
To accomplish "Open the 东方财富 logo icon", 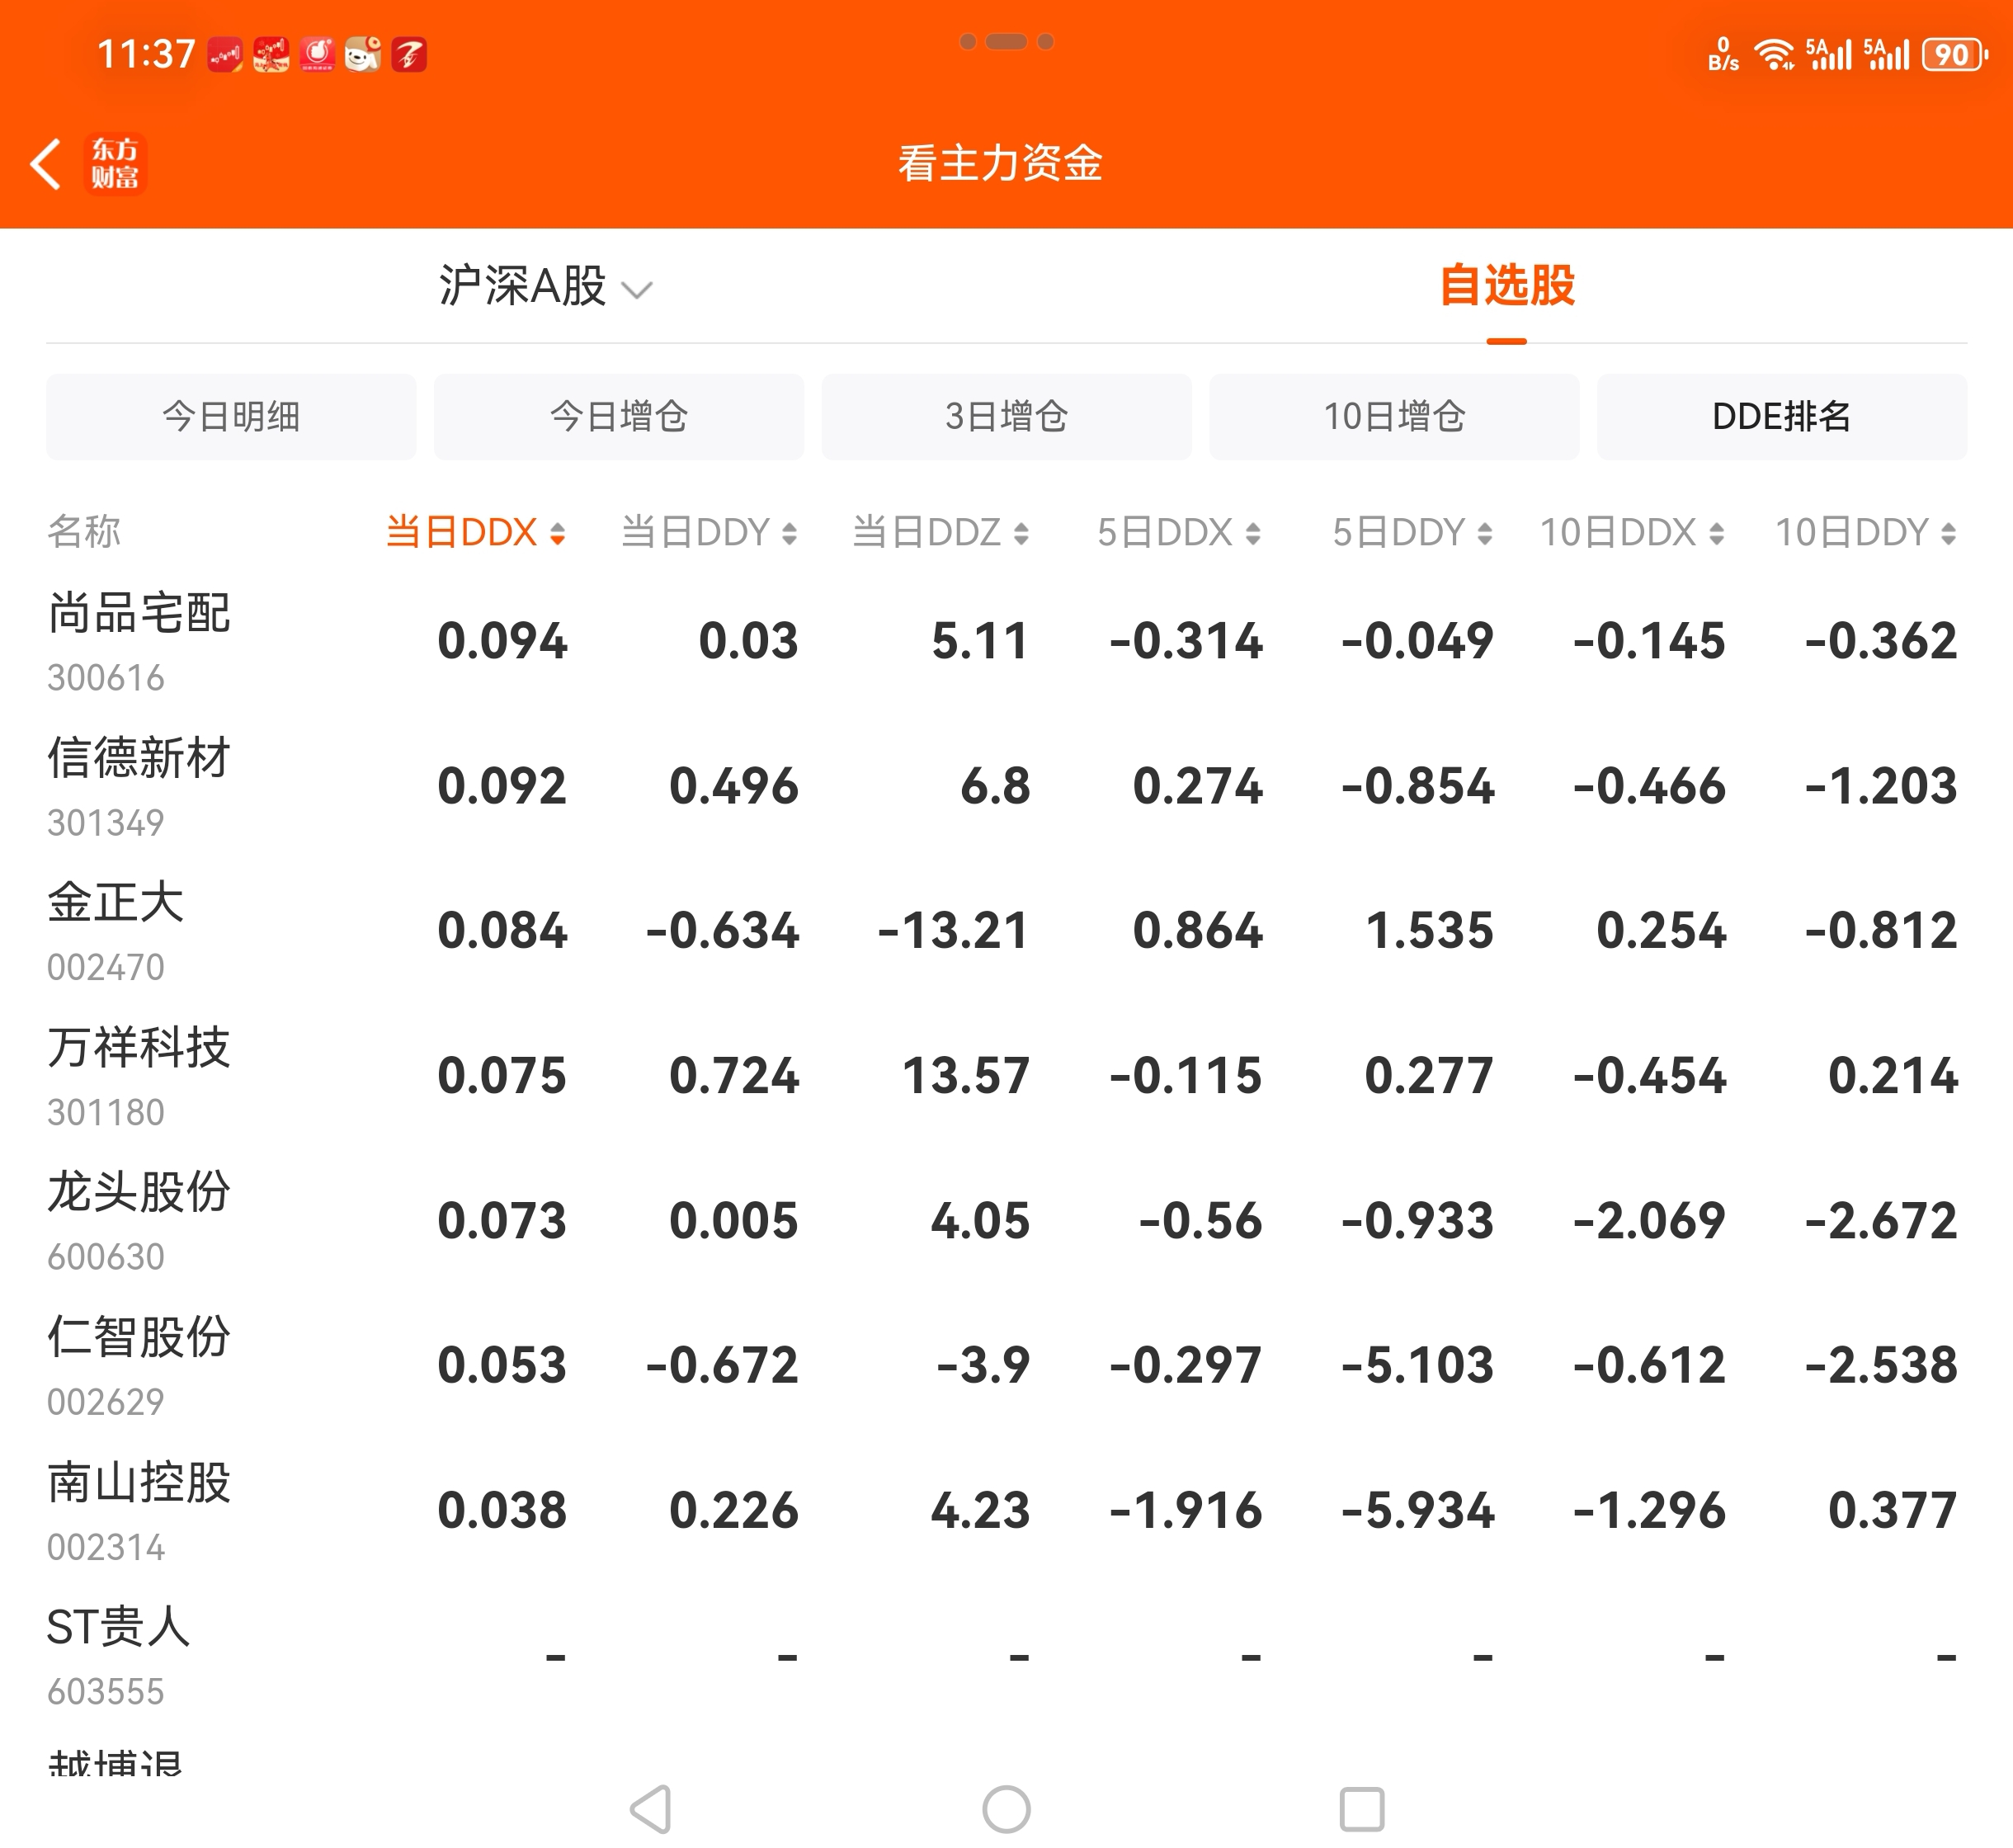I will coord(115,164).
